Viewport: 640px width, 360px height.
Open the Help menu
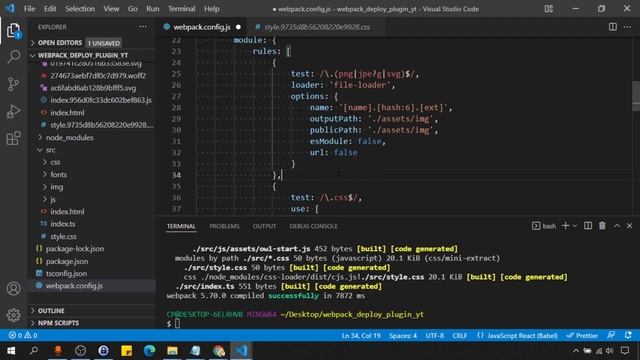(212, 9)
